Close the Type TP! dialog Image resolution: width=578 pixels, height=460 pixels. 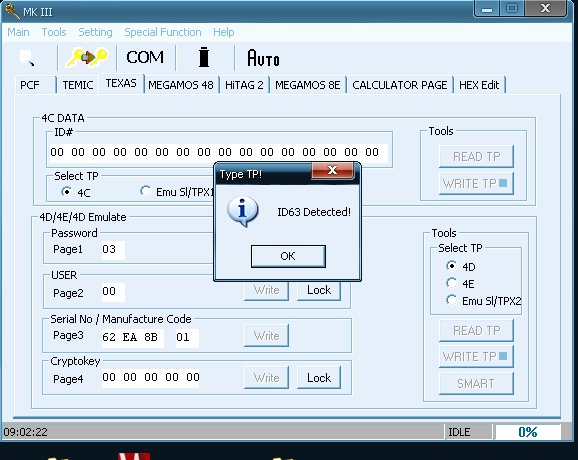(332, 170)
